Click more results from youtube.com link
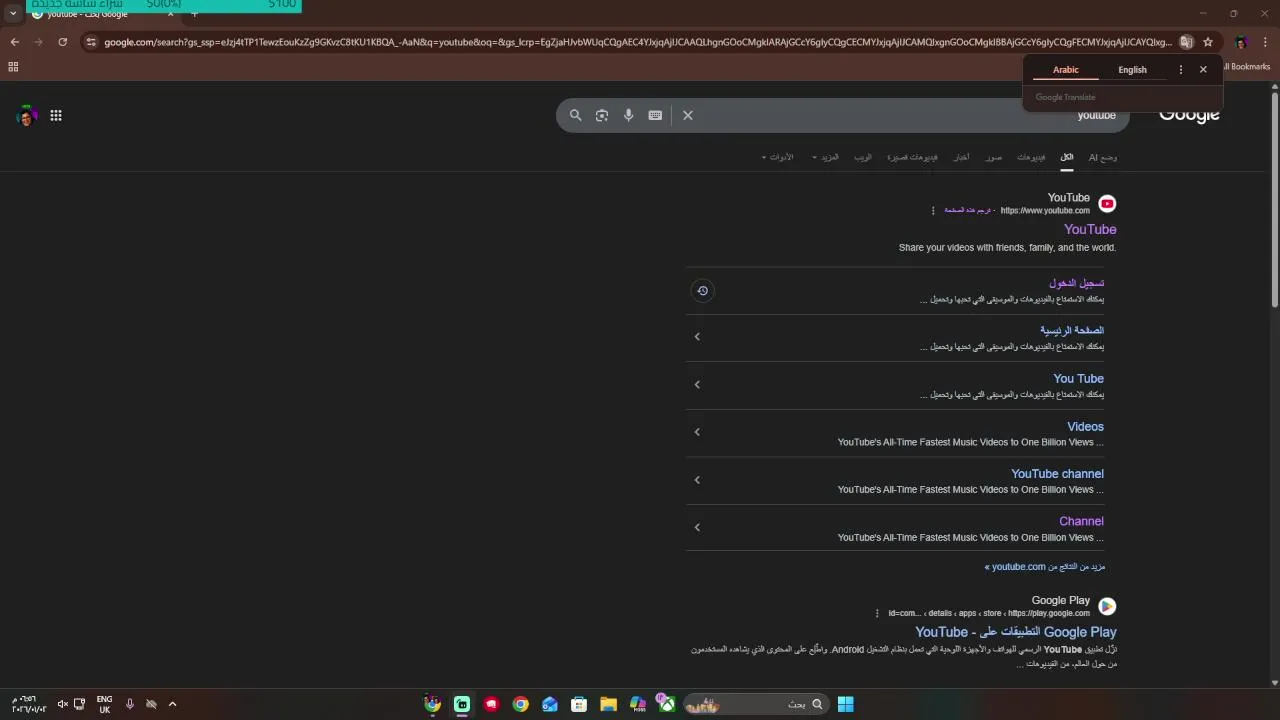This screenshot has height=720, width=1280. tap(1045, 567)
